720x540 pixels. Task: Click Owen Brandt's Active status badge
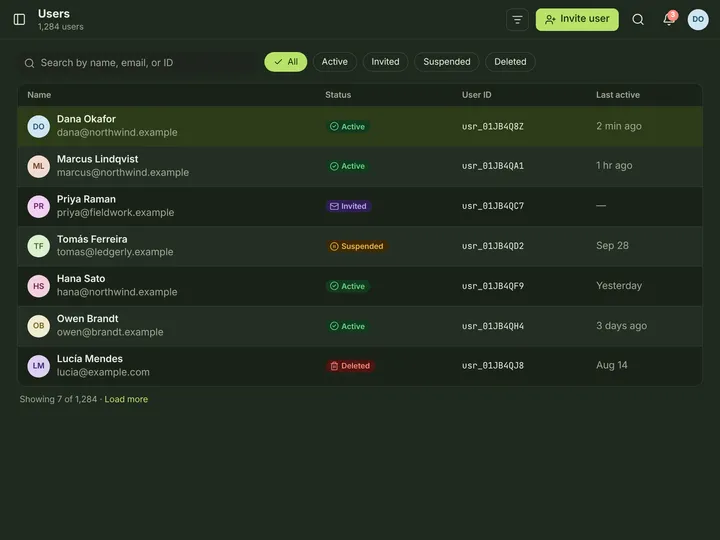(x=348, y=326)
